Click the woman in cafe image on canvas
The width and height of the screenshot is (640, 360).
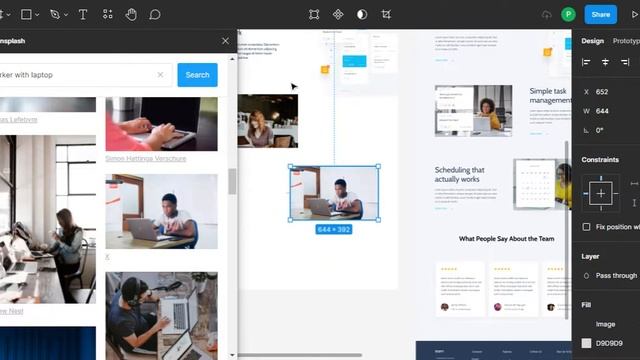(x=268, y=121)
